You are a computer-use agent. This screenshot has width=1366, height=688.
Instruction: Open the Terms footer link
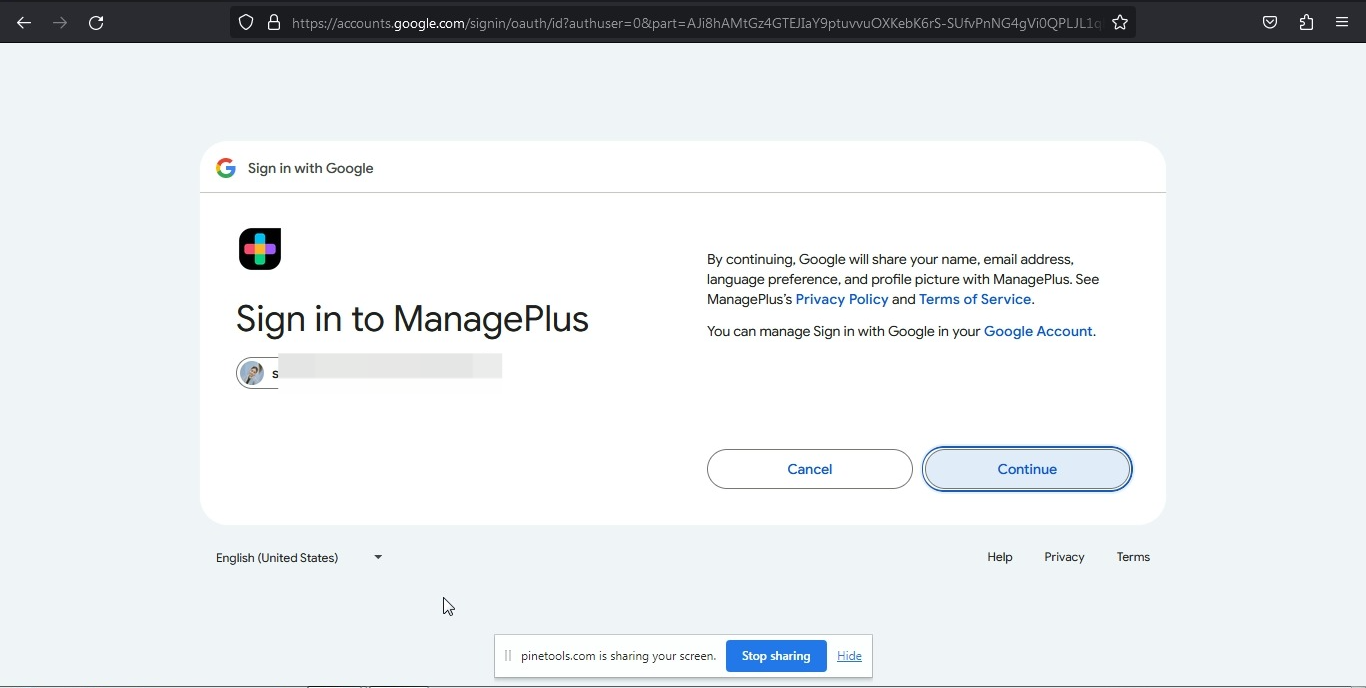tap(1133, 557)
